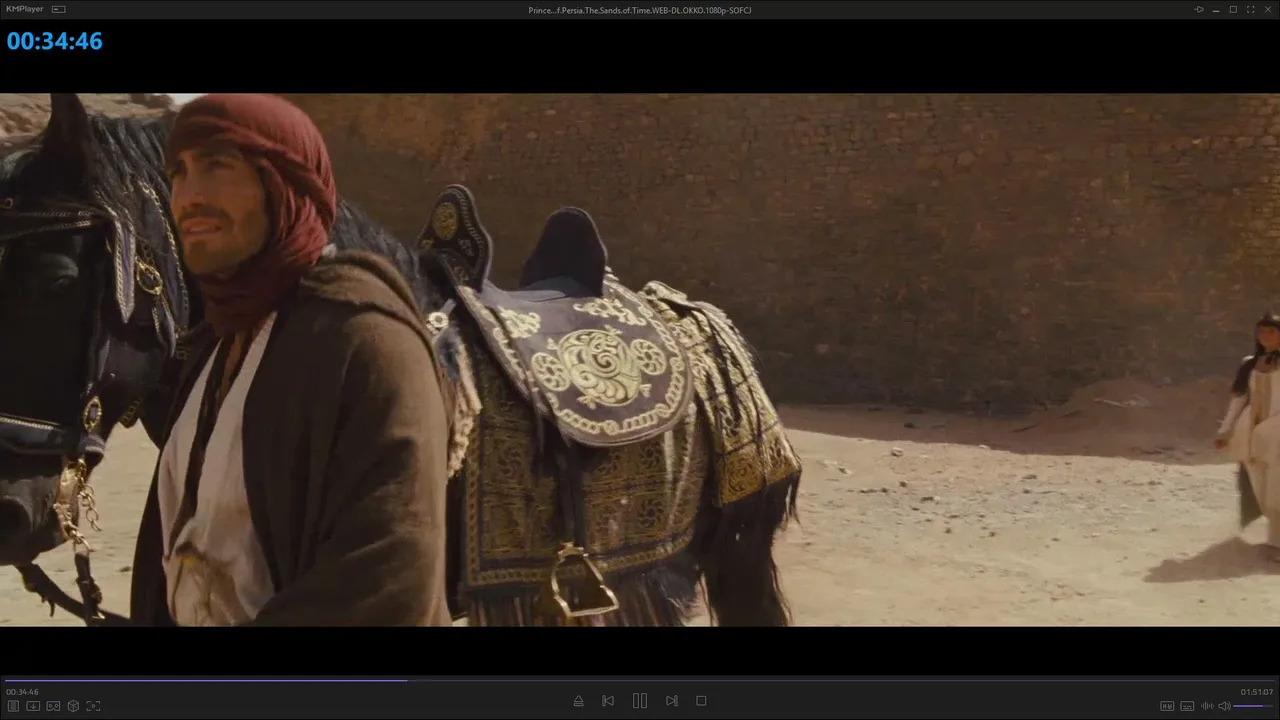Click the compact mode icon beside KMPlayer

[58, 9]
